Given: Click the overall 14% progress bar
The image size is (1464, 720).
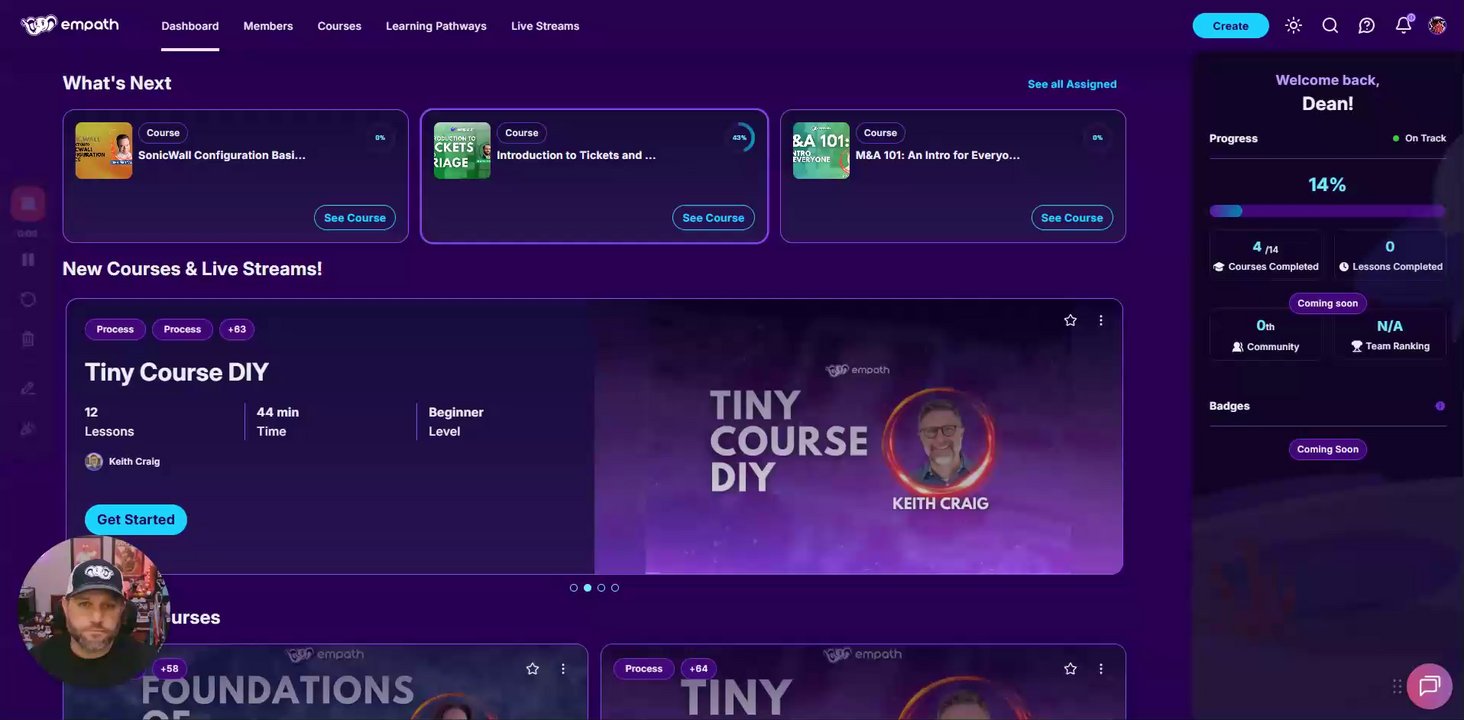Looking at the screenshot, I should 1327,211.
